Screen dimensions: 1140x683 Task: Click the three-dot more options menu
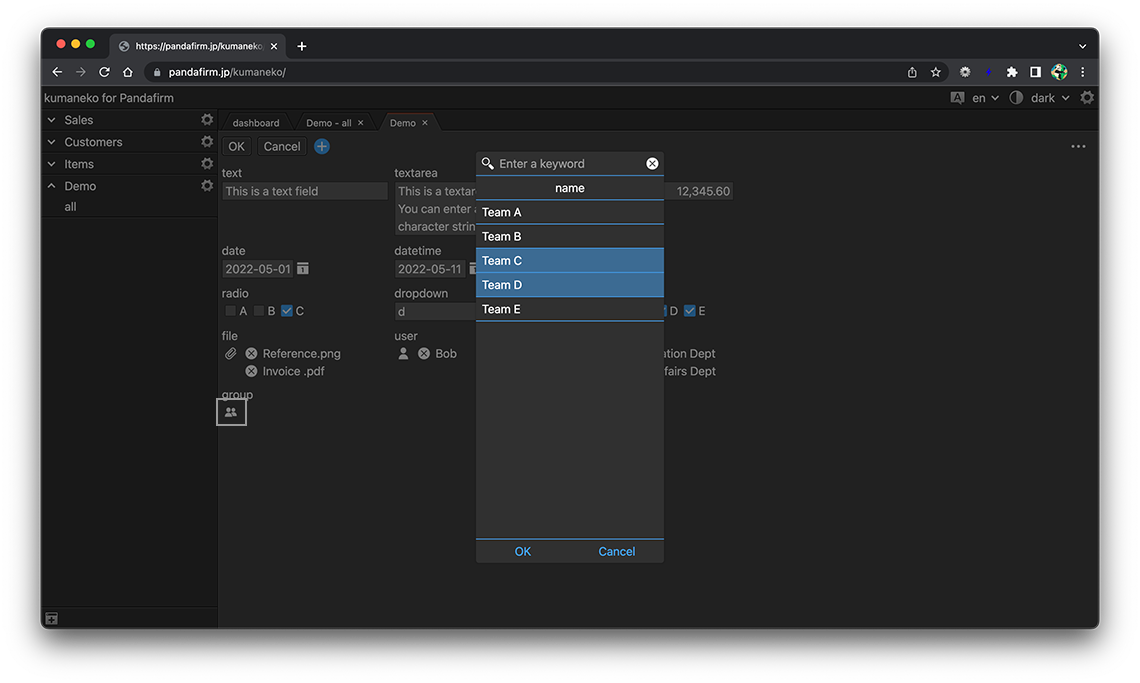coord(1078,146)
